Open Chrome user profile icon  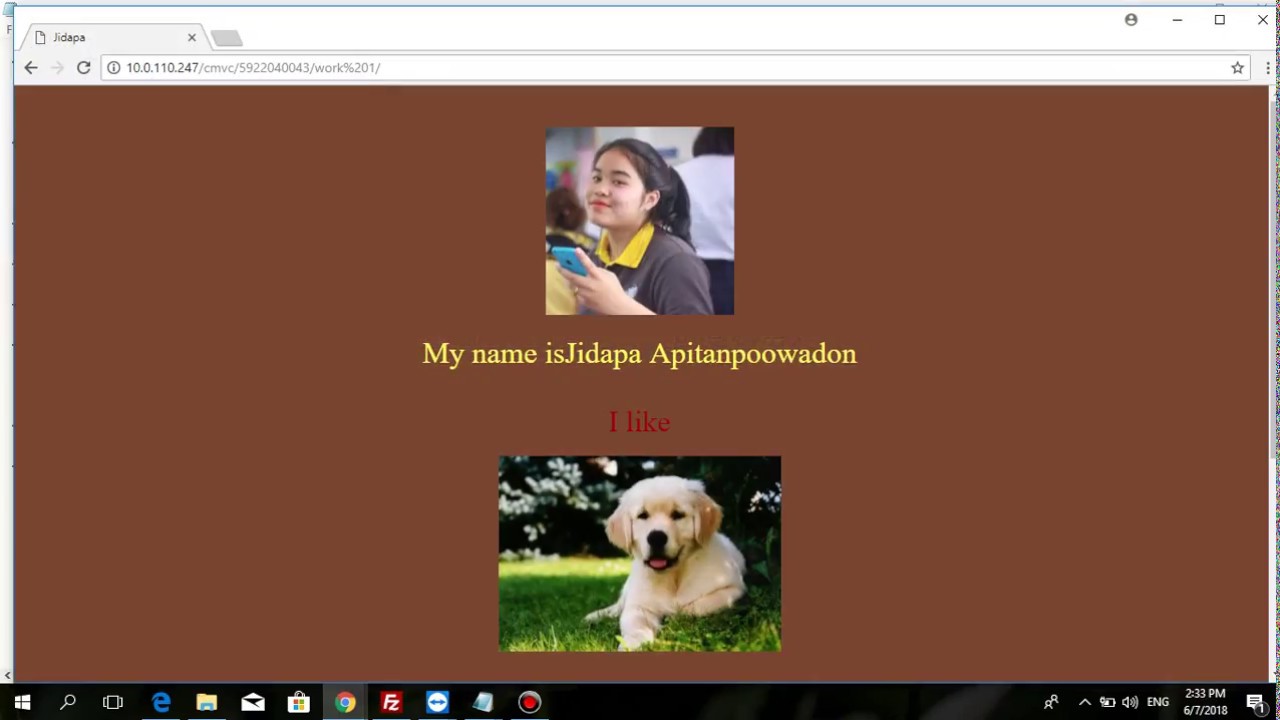point(1131,20)
